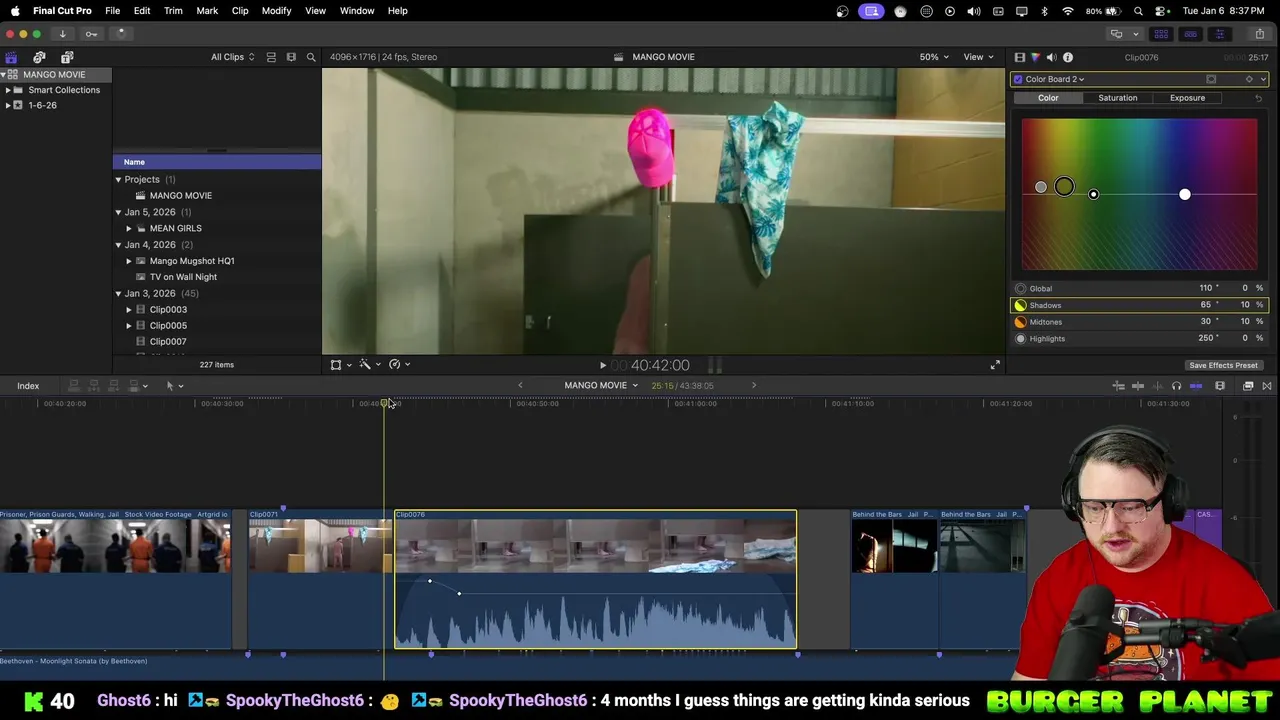
Task: Open the Select tool dropdown
Action: (x=174, y=386)
